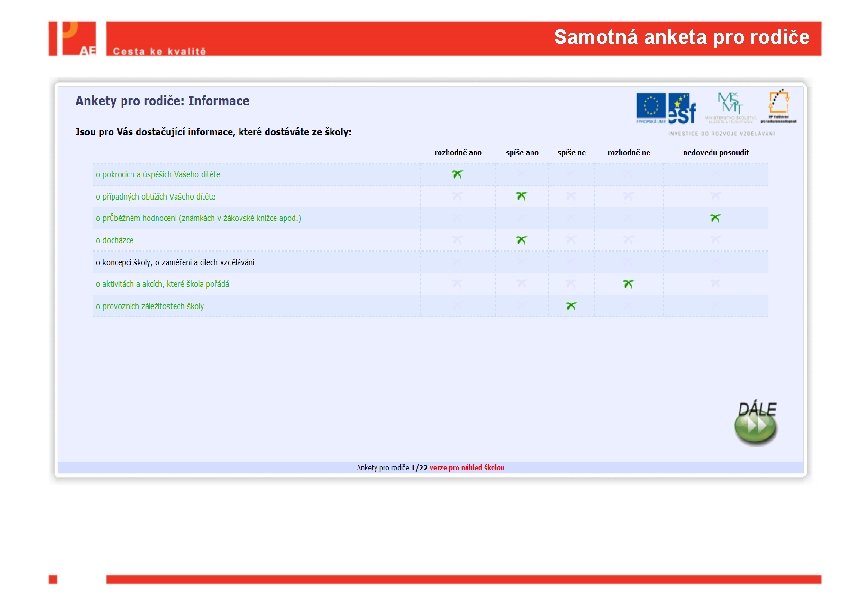
Task: Click the row label 'o provozních záležitostech školy'
Action: point(149,306)
